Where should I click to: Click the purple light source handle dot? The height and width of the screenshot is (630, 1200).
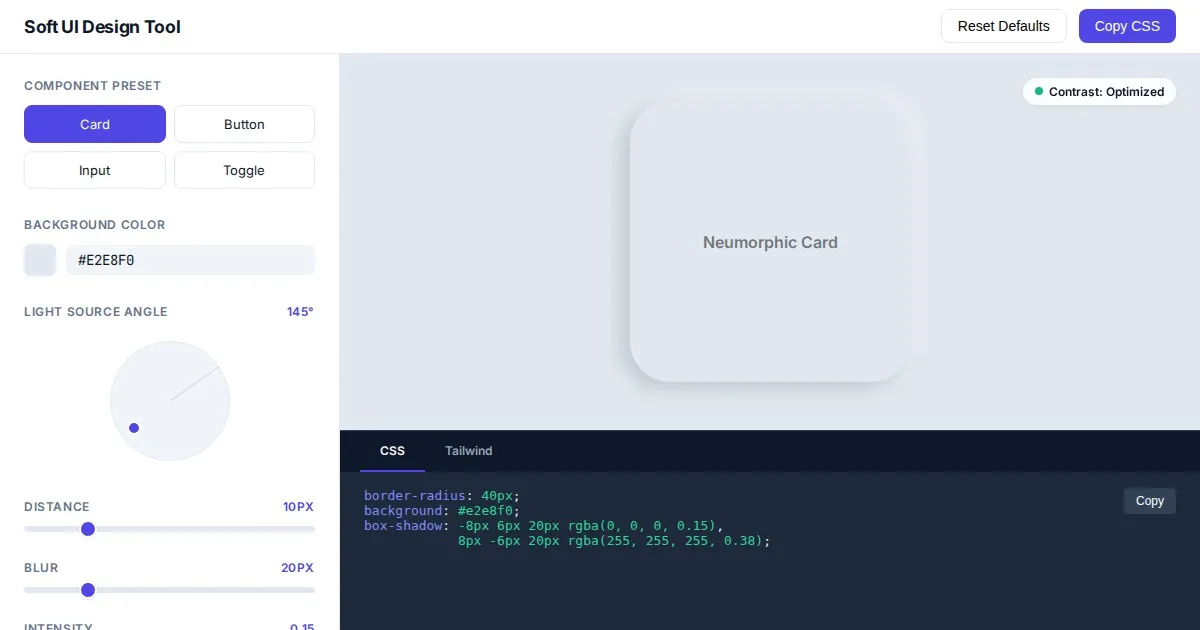point(134,428)
